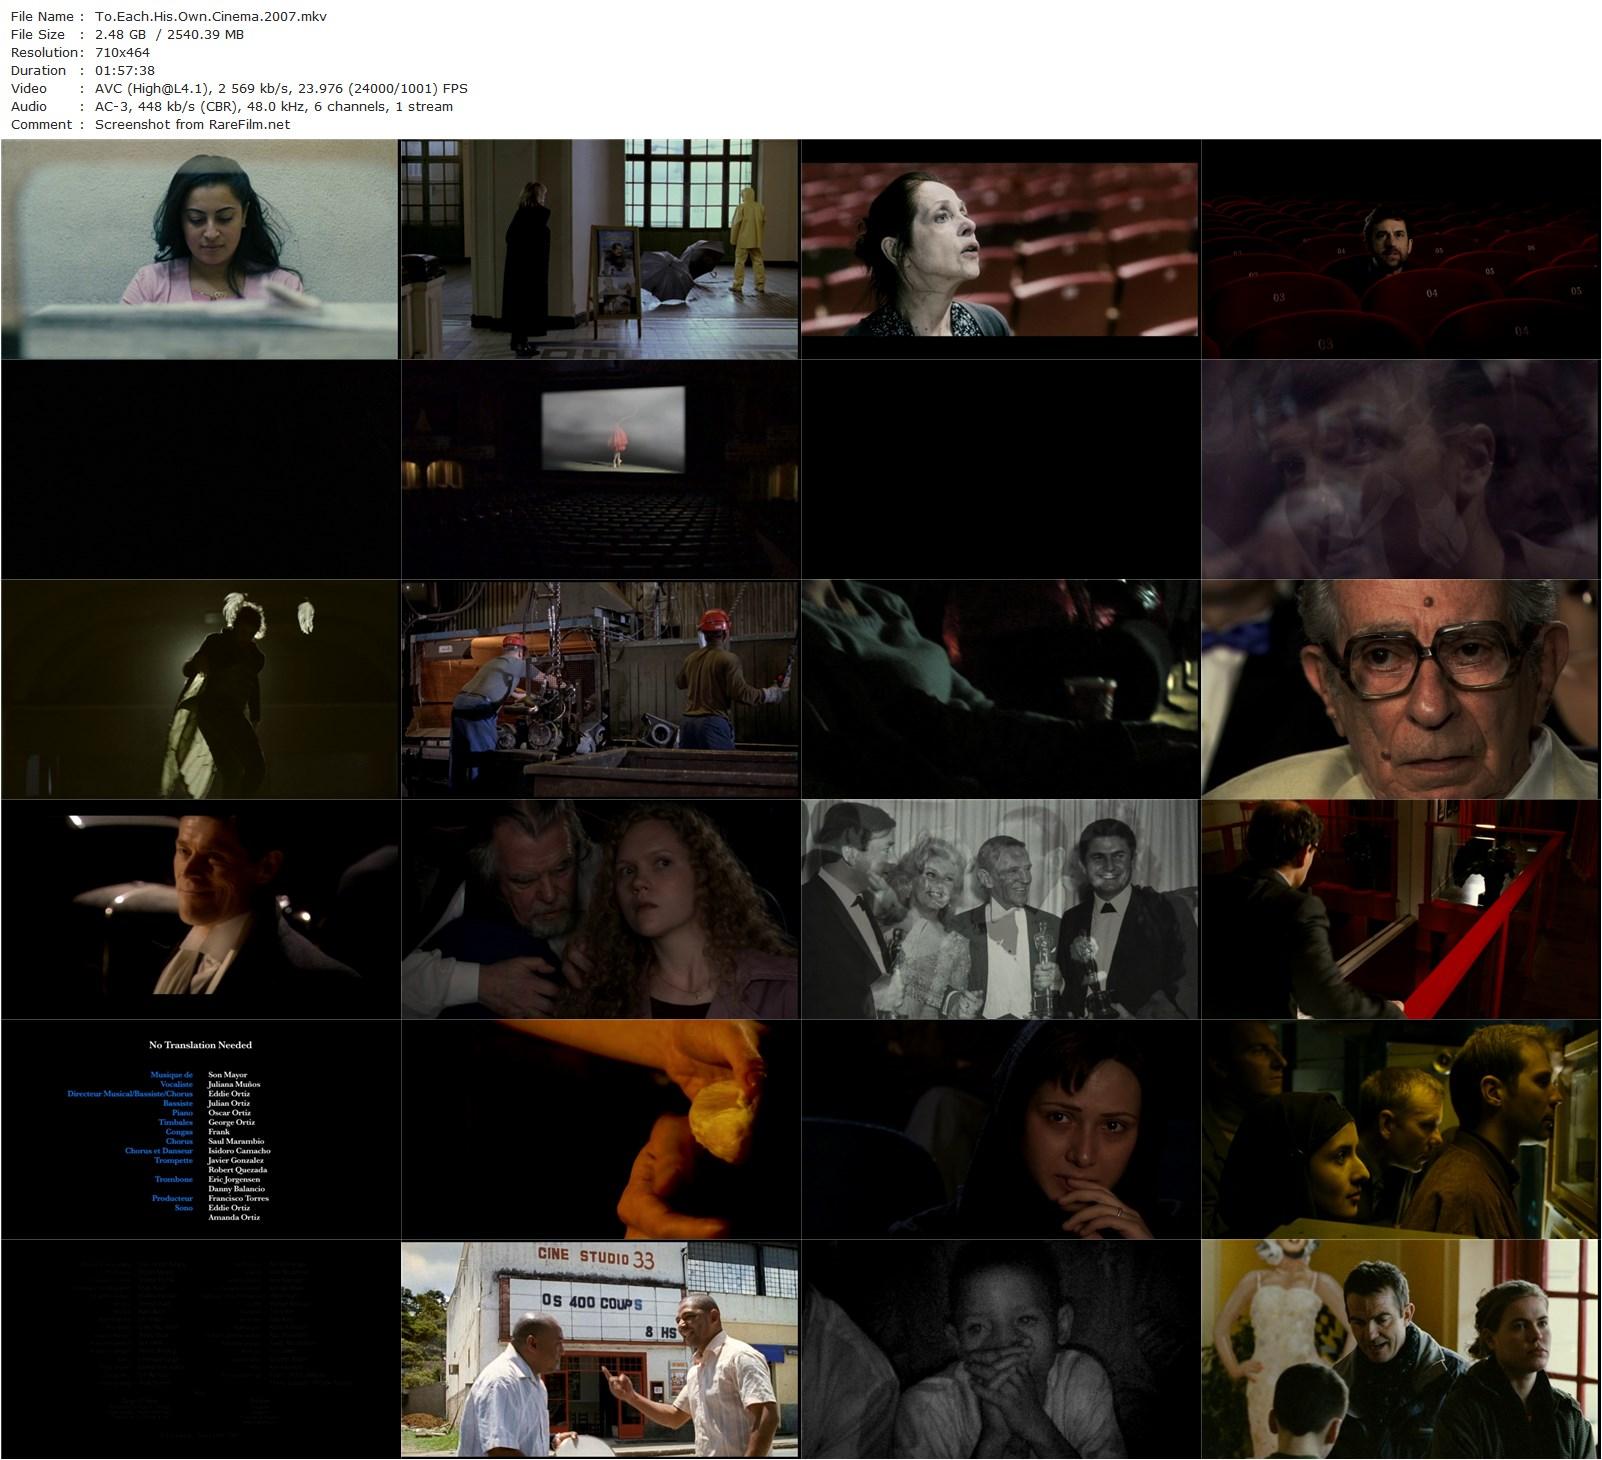Click the black-and-white Oscar statuettes photo
Screen dimensions: 1602x1460
click(x=1000, y=909)
